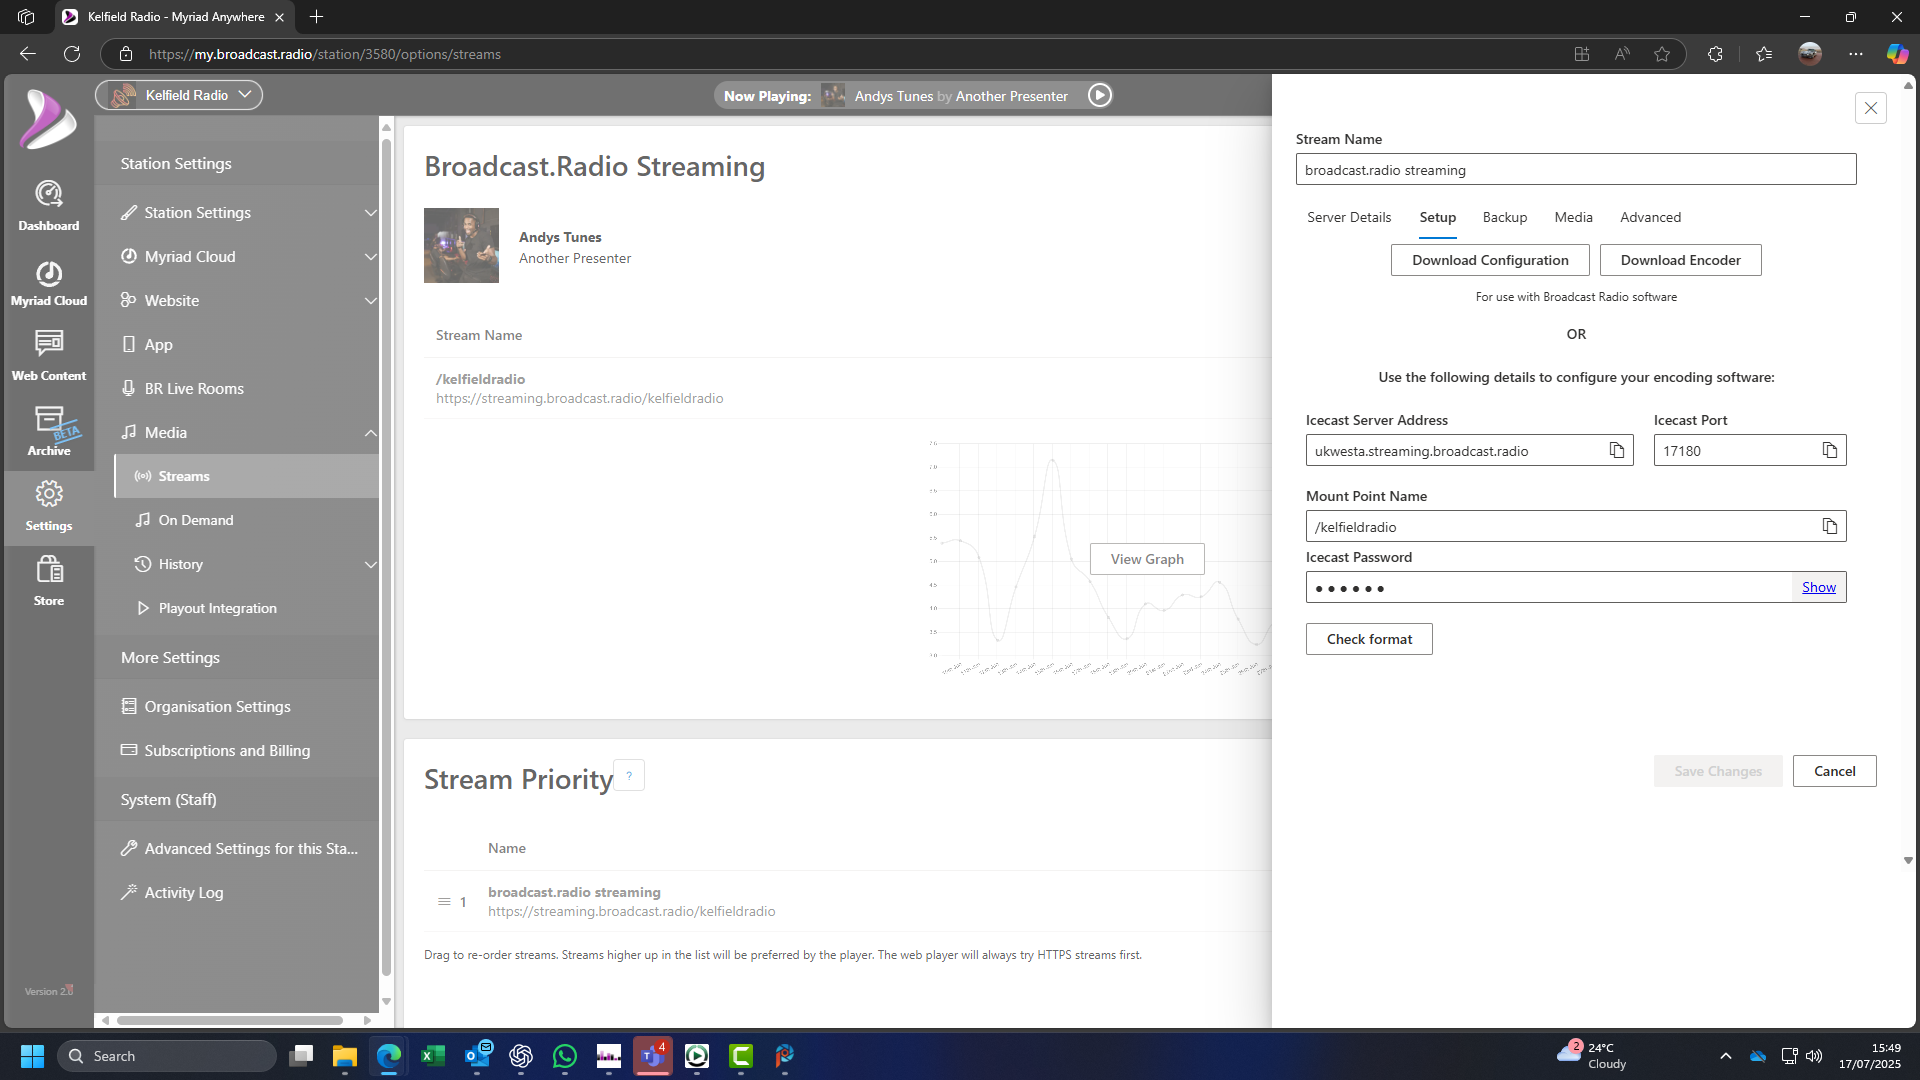Open the Store icon
The width and height of the screenshot is (1920, 1080).
[x=48, y=581]
